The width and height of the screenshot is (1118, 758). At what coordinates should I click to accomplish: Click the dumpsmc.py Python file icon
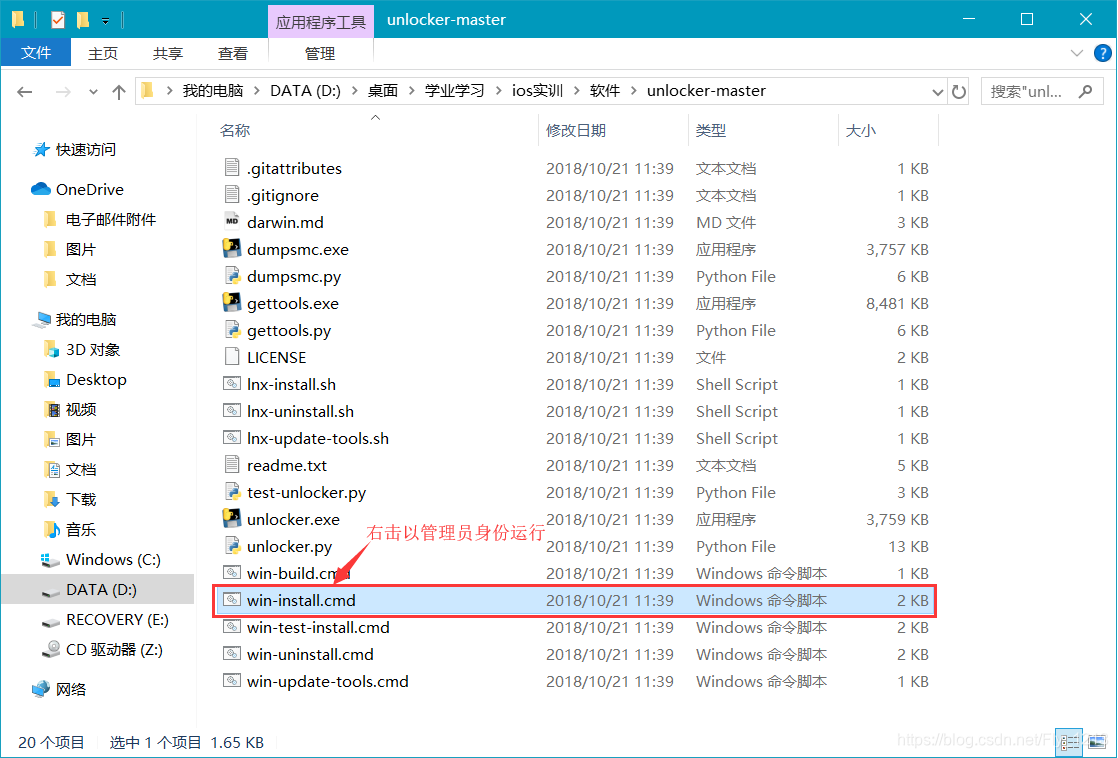point(232,276)
